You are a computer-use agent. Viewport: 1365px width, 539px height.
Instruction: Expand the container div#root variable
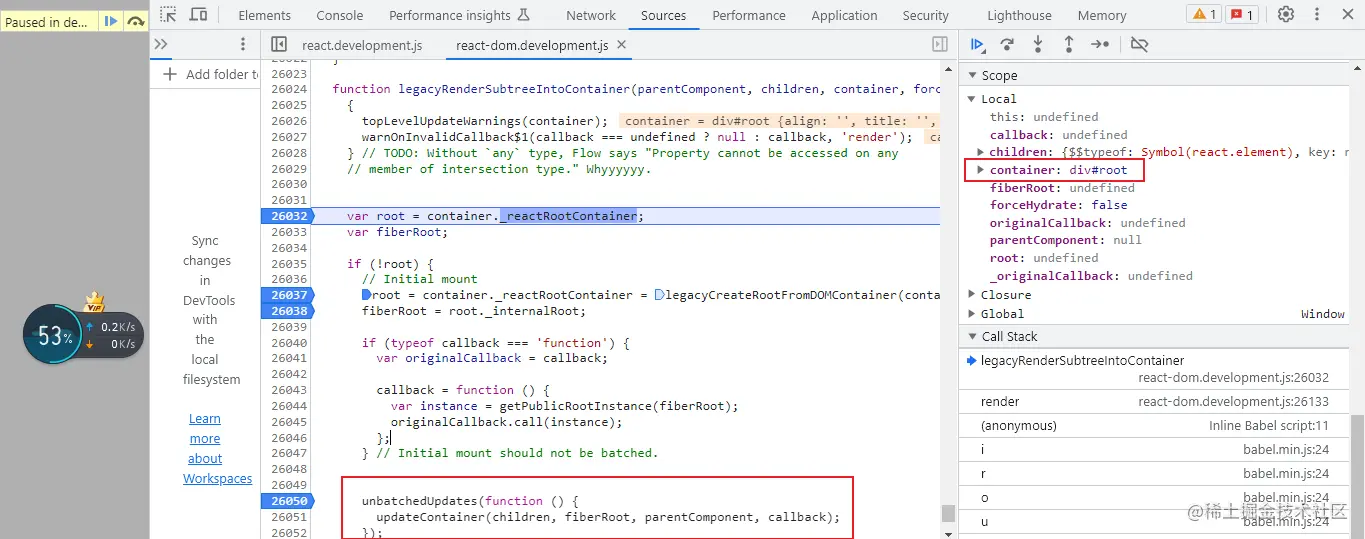[x=981, y=170]
